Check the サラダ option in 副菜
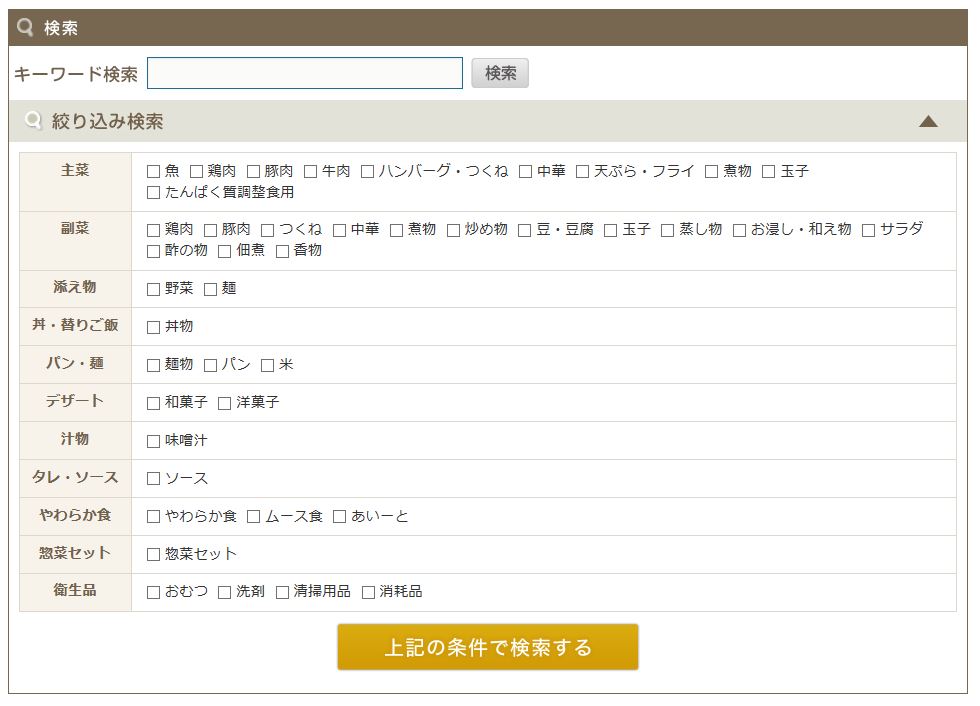 (x=869, y=230)
